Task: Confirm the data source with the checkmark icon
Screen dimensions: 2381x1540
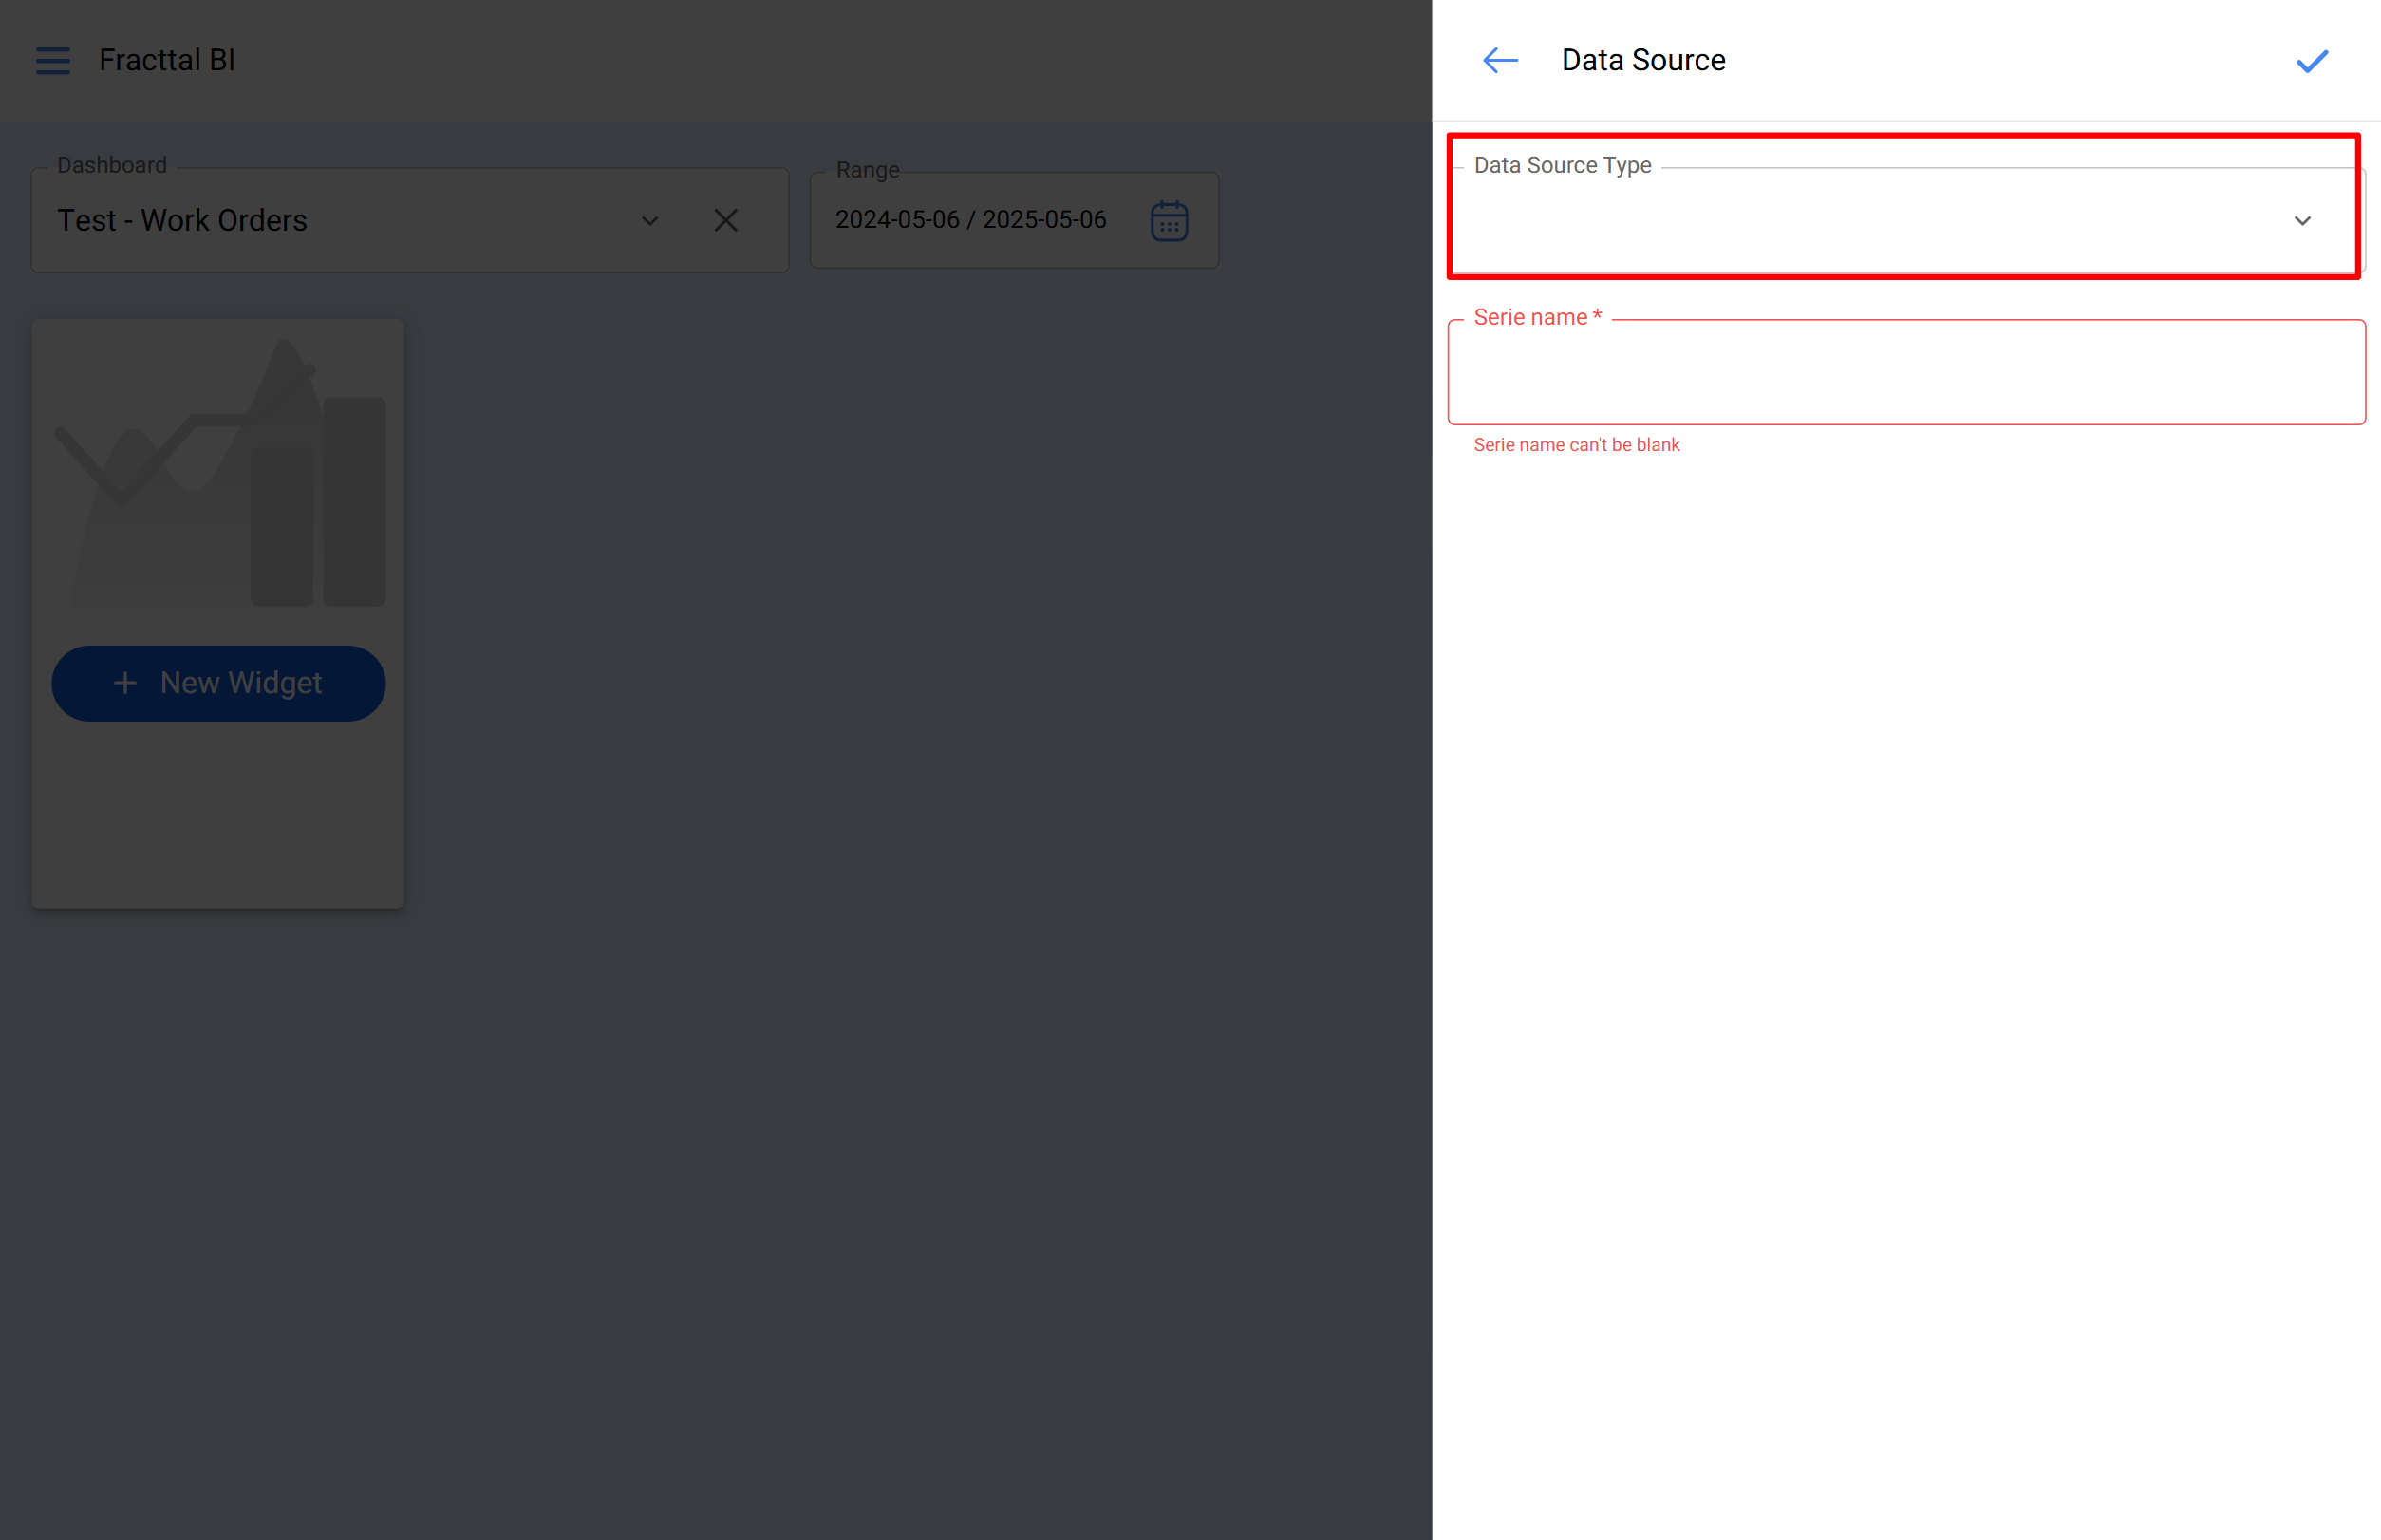Action: pos(2311,61)
